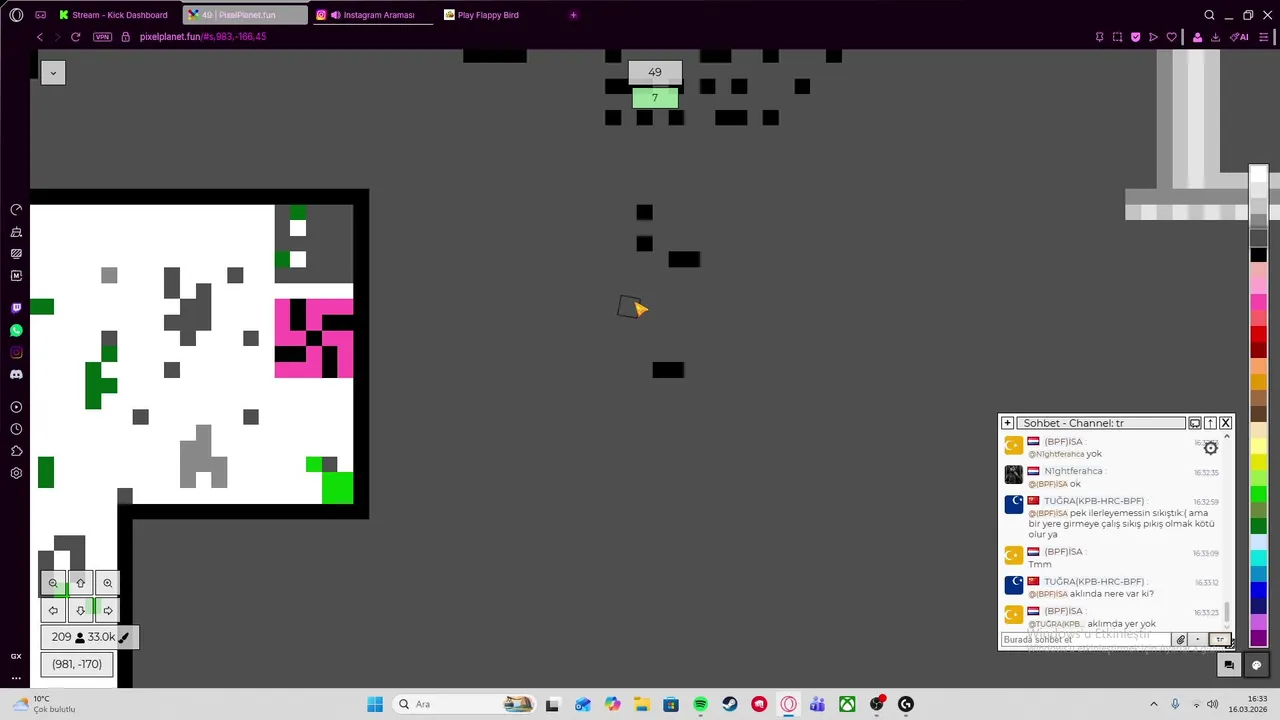Viewport: 1280px width, 720px height.
Task: Open browser history clock icon
Action: [x=16, y=429]
